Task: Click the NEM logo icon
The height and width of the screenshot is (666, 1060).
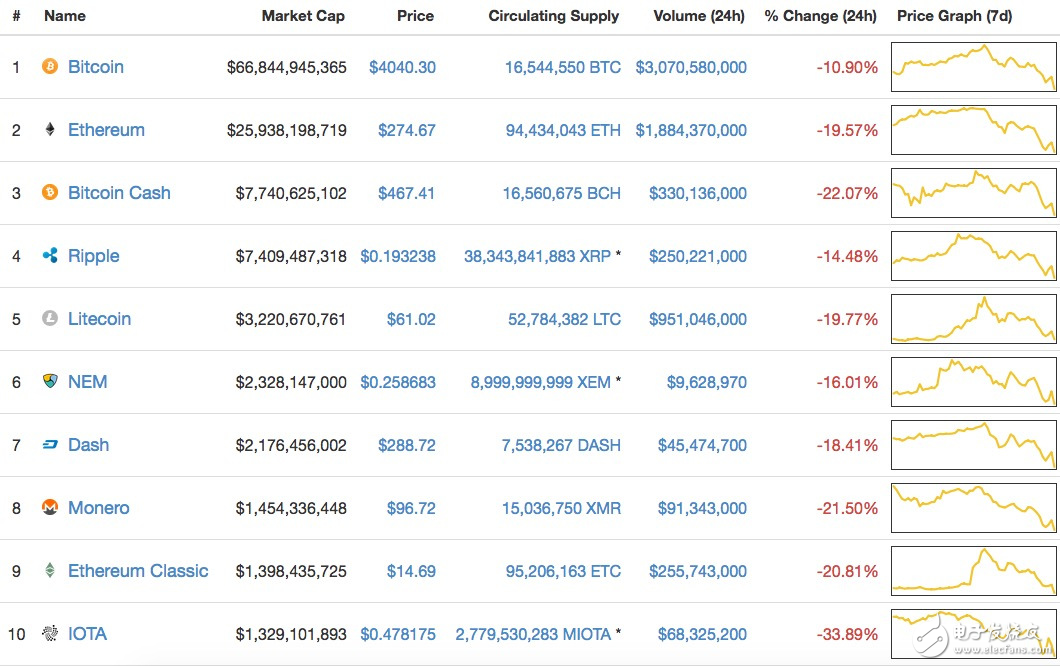Action: [49, 382]
